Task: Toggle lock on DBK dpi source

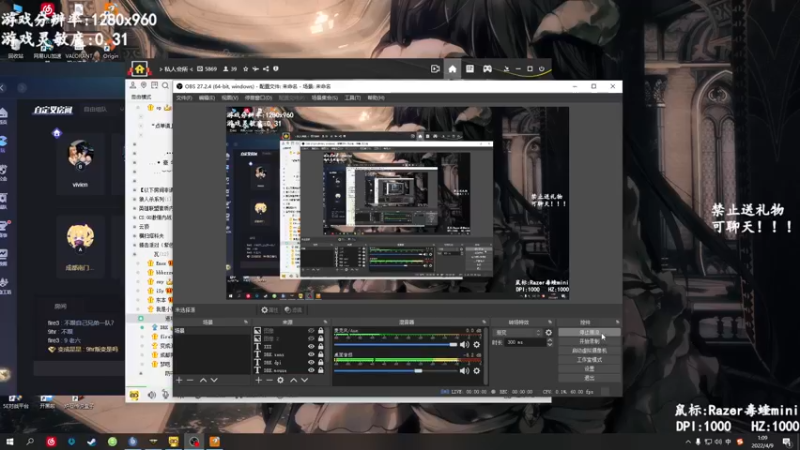Action: pyautogui.click(x=321, y=362)
